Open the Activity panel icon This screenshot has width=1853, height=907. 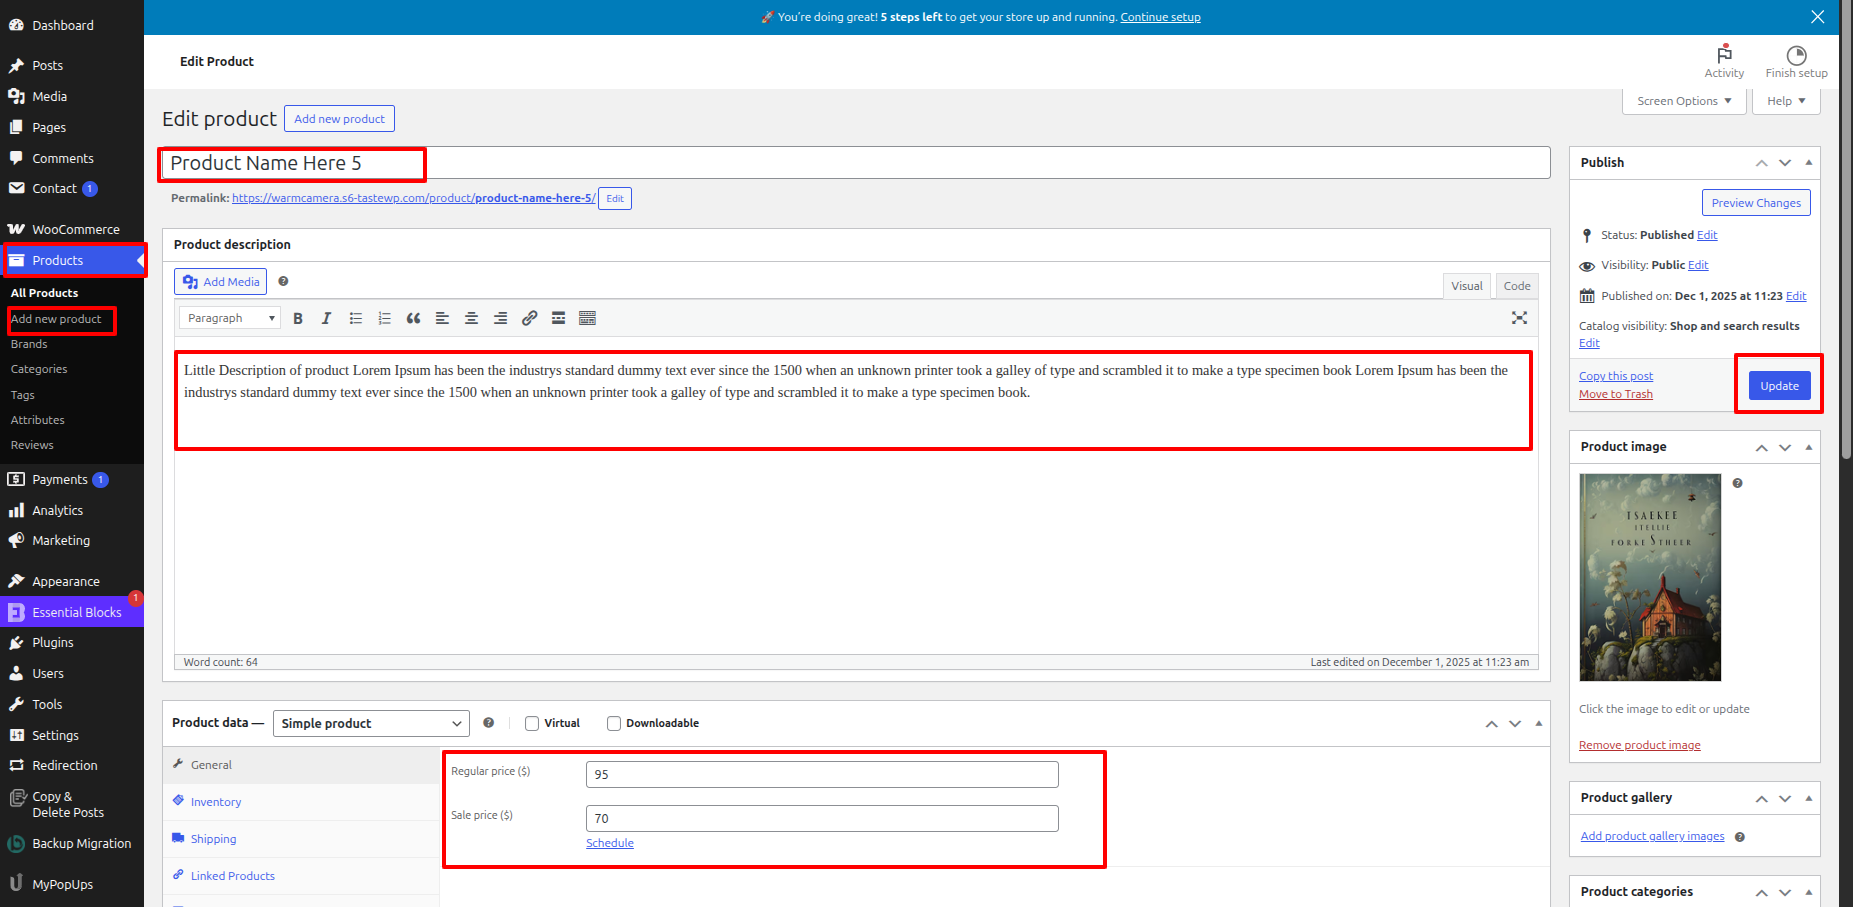pos(1724,61)
